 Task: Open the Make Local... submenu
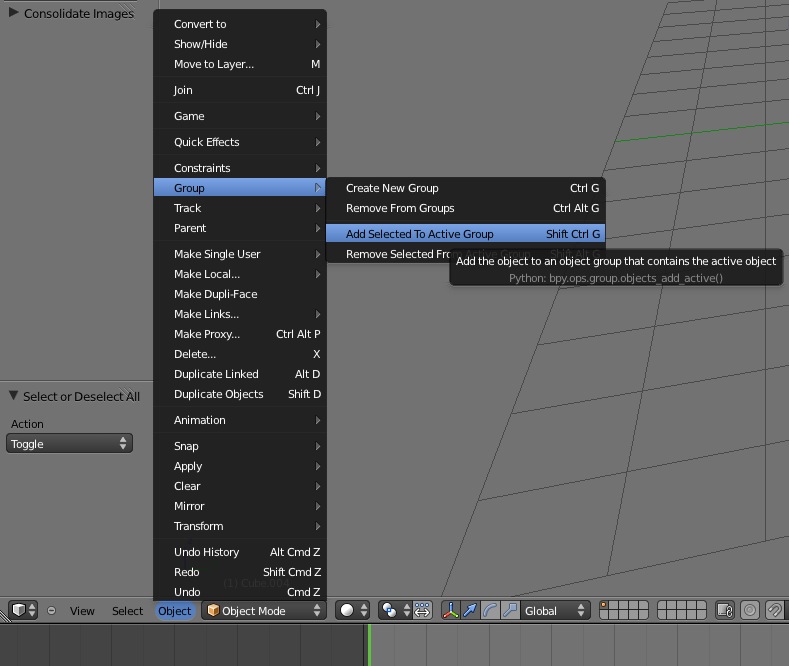coord(240,274)
